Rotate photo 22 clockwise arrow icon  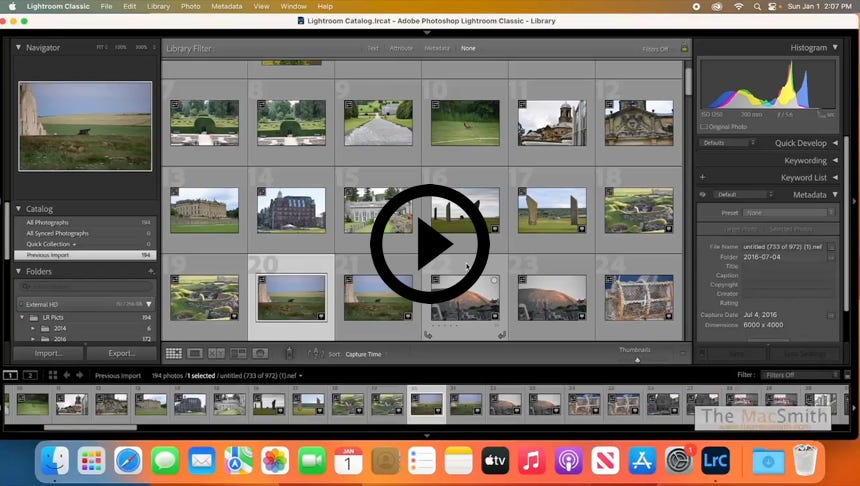tap(502, 335)
